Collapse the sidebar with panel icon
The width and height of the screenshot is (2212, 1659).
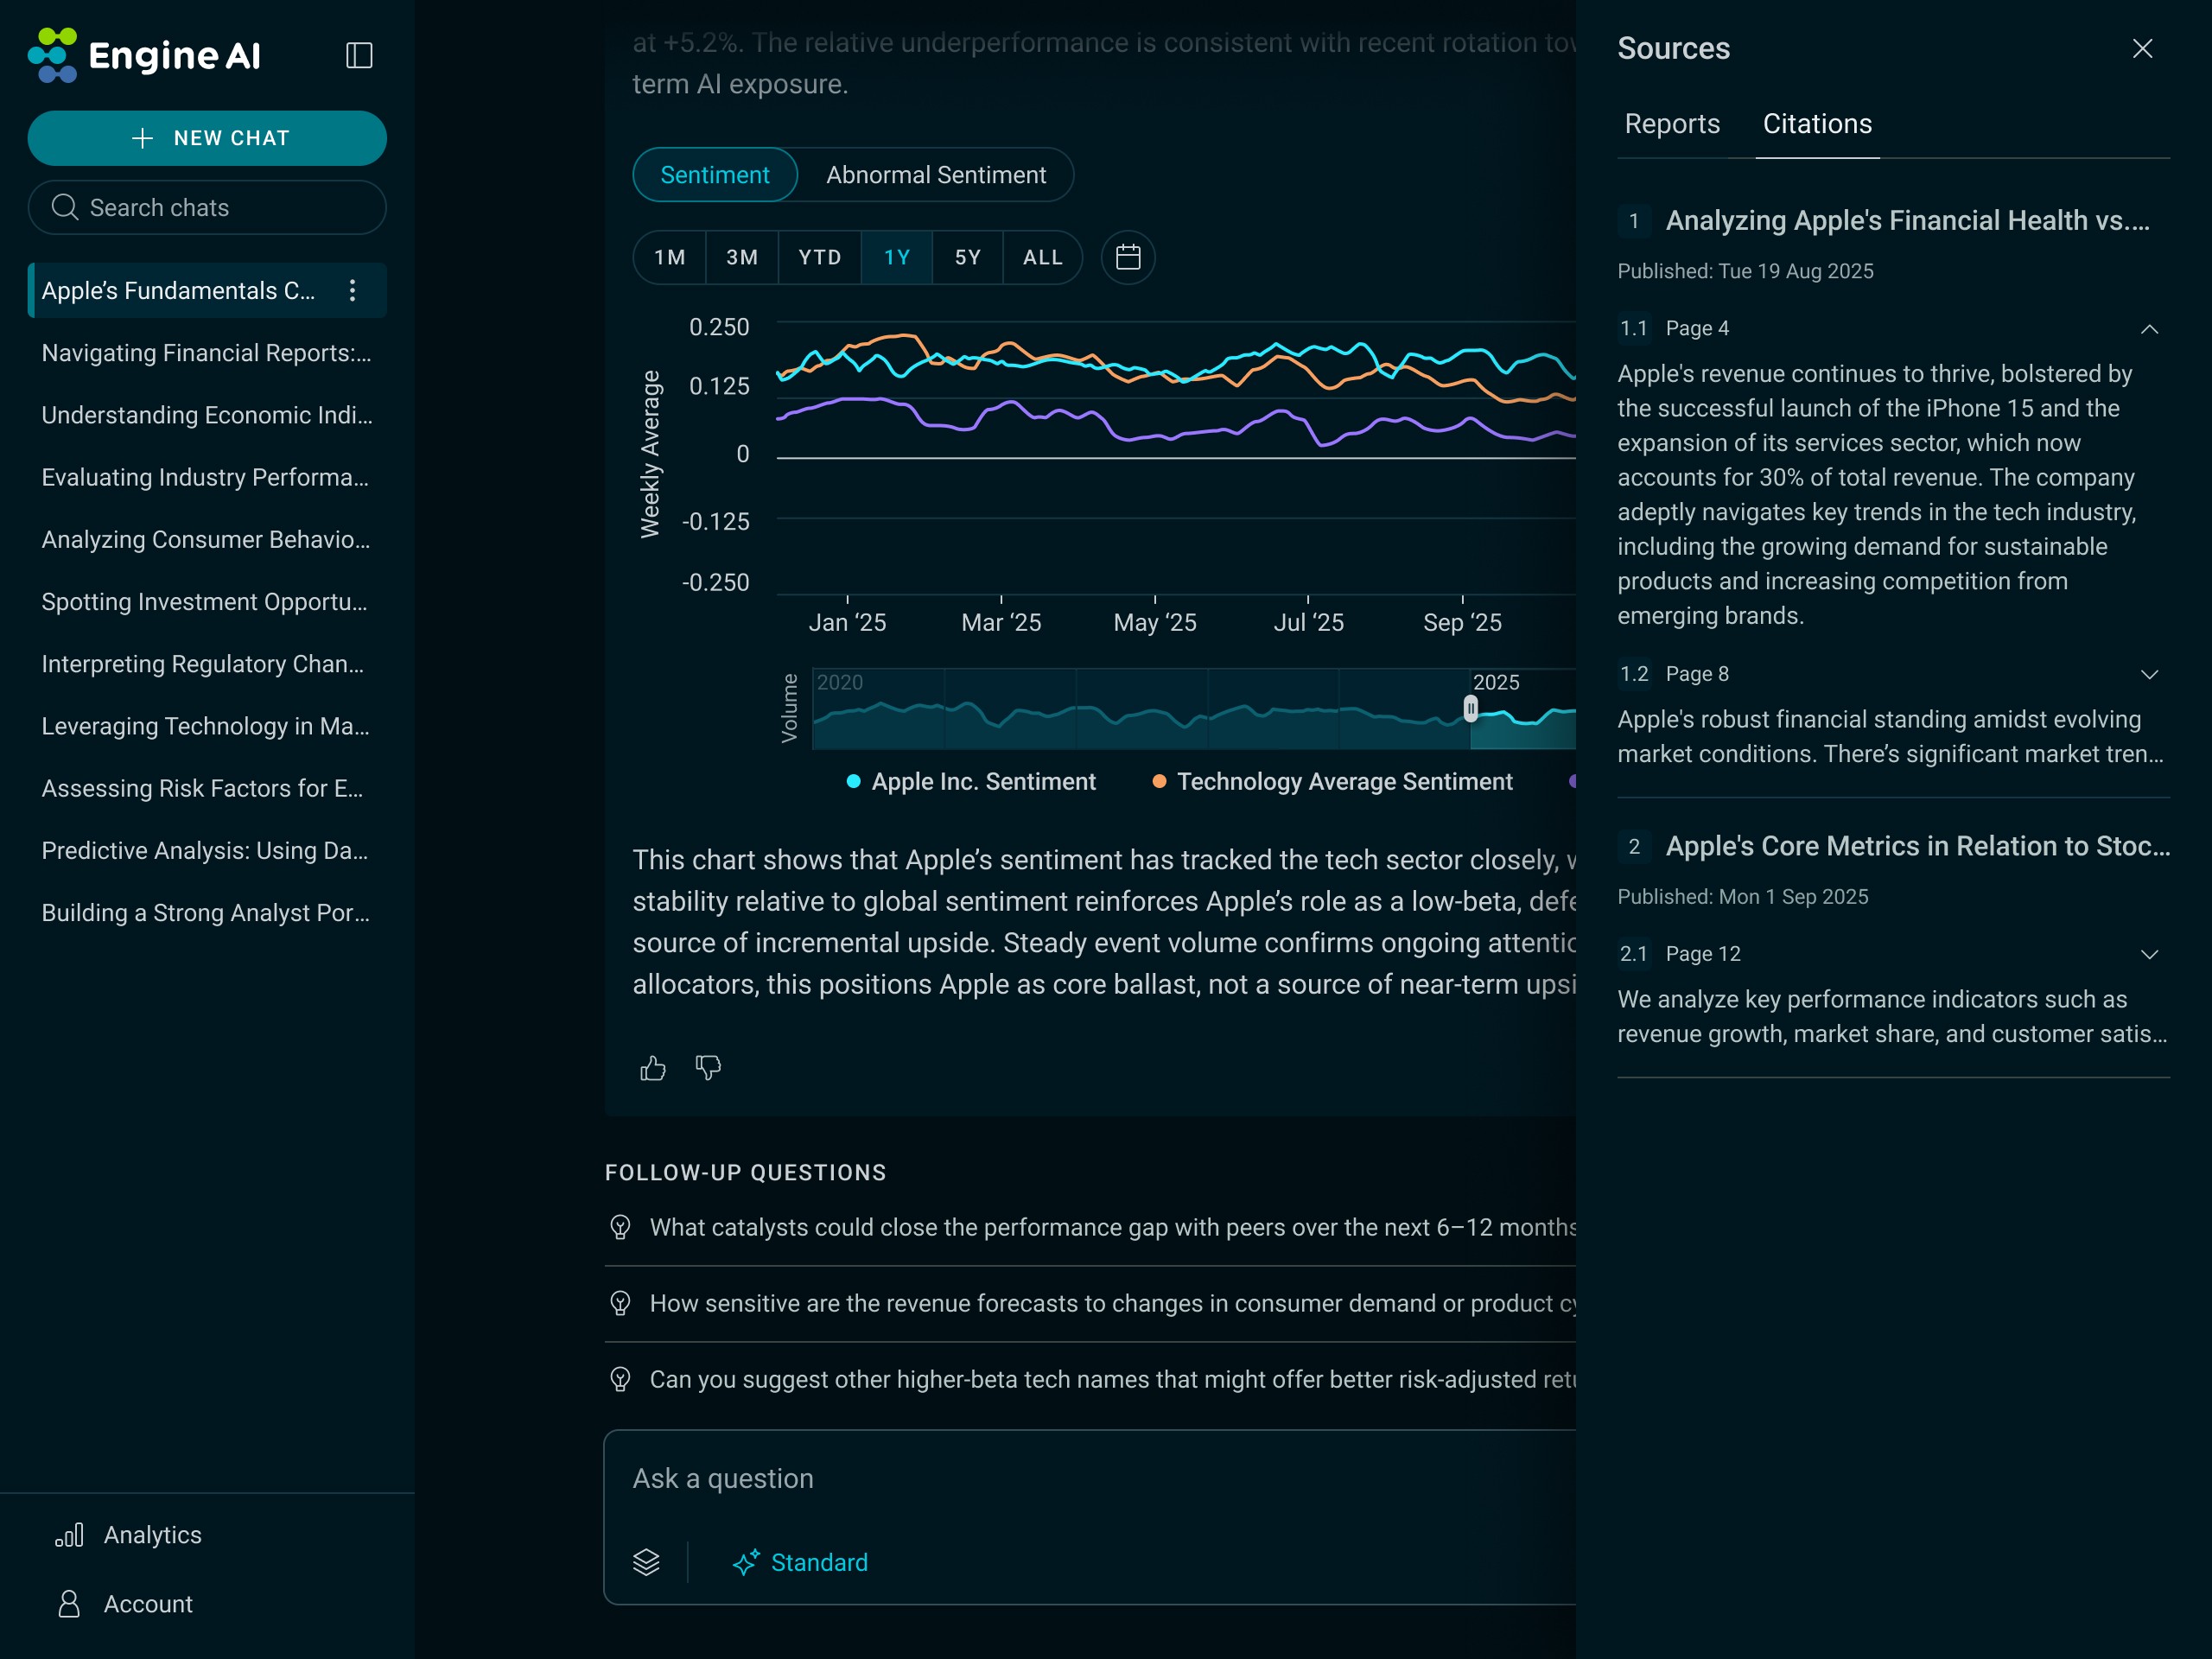tap(359, 55)
